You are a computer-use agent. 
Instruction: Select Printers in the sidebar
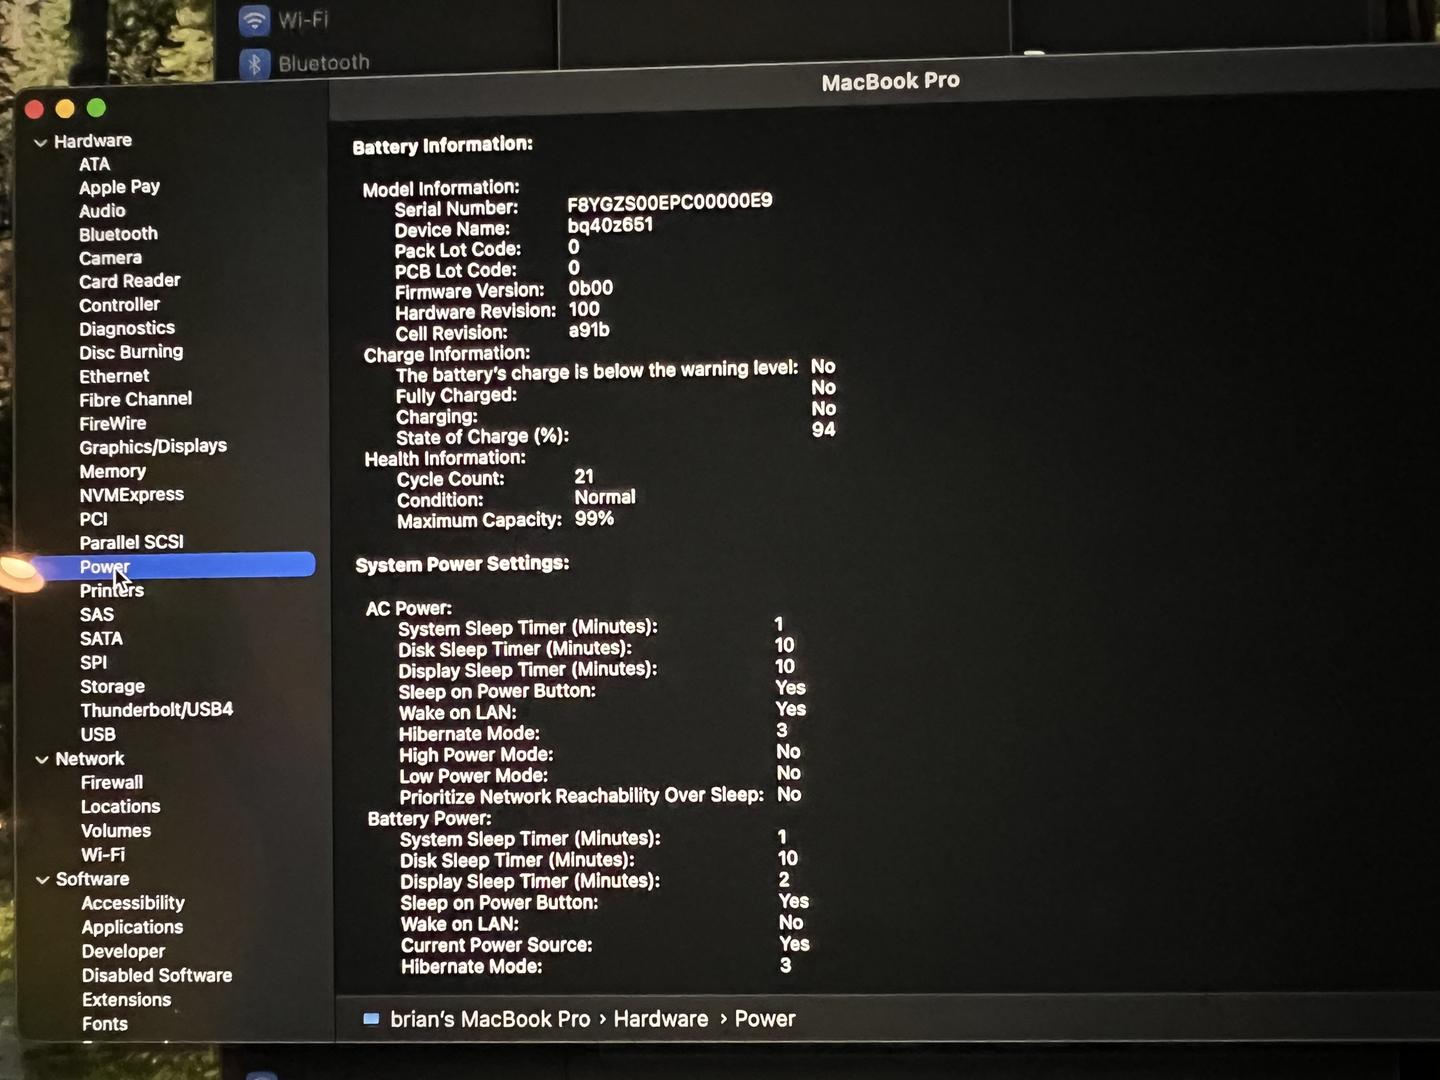[x=111, y=590]
